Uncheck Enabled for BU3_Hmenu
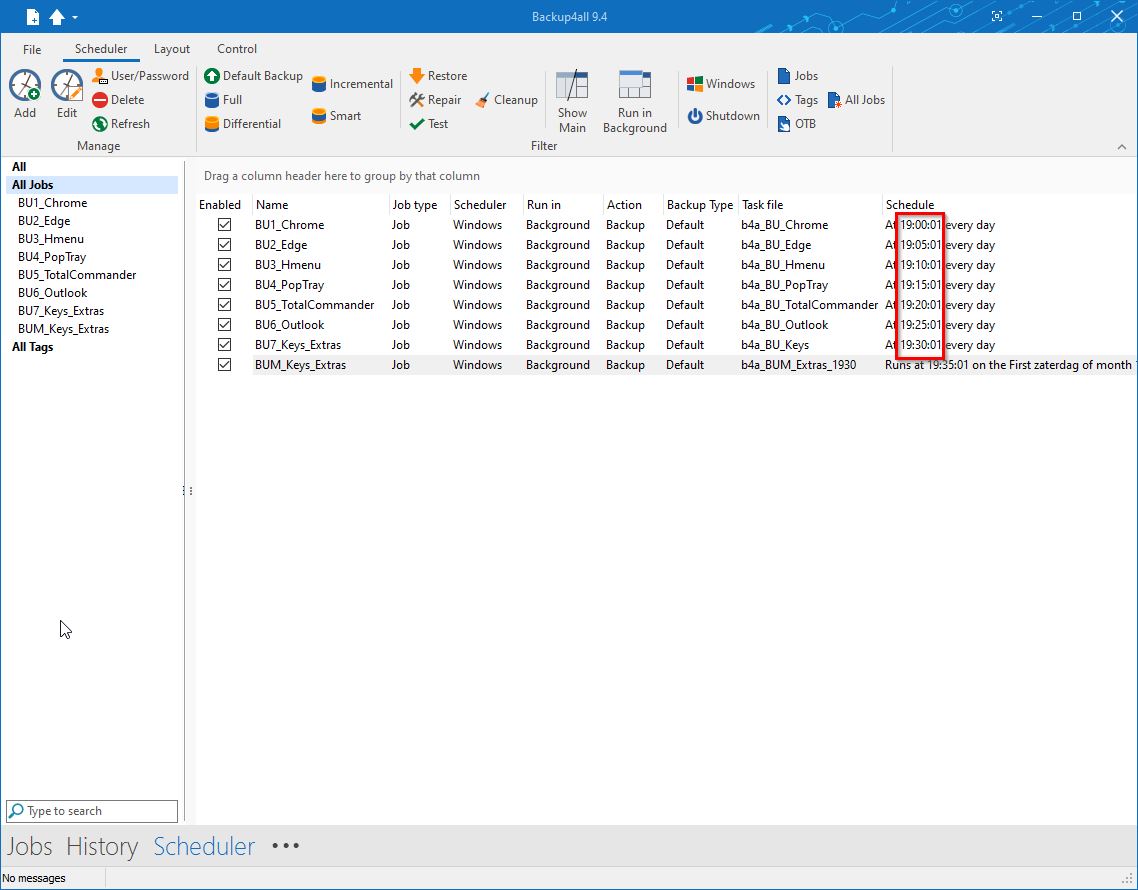The height and width of the screenshot is (890, 1138). click(224, 264)
